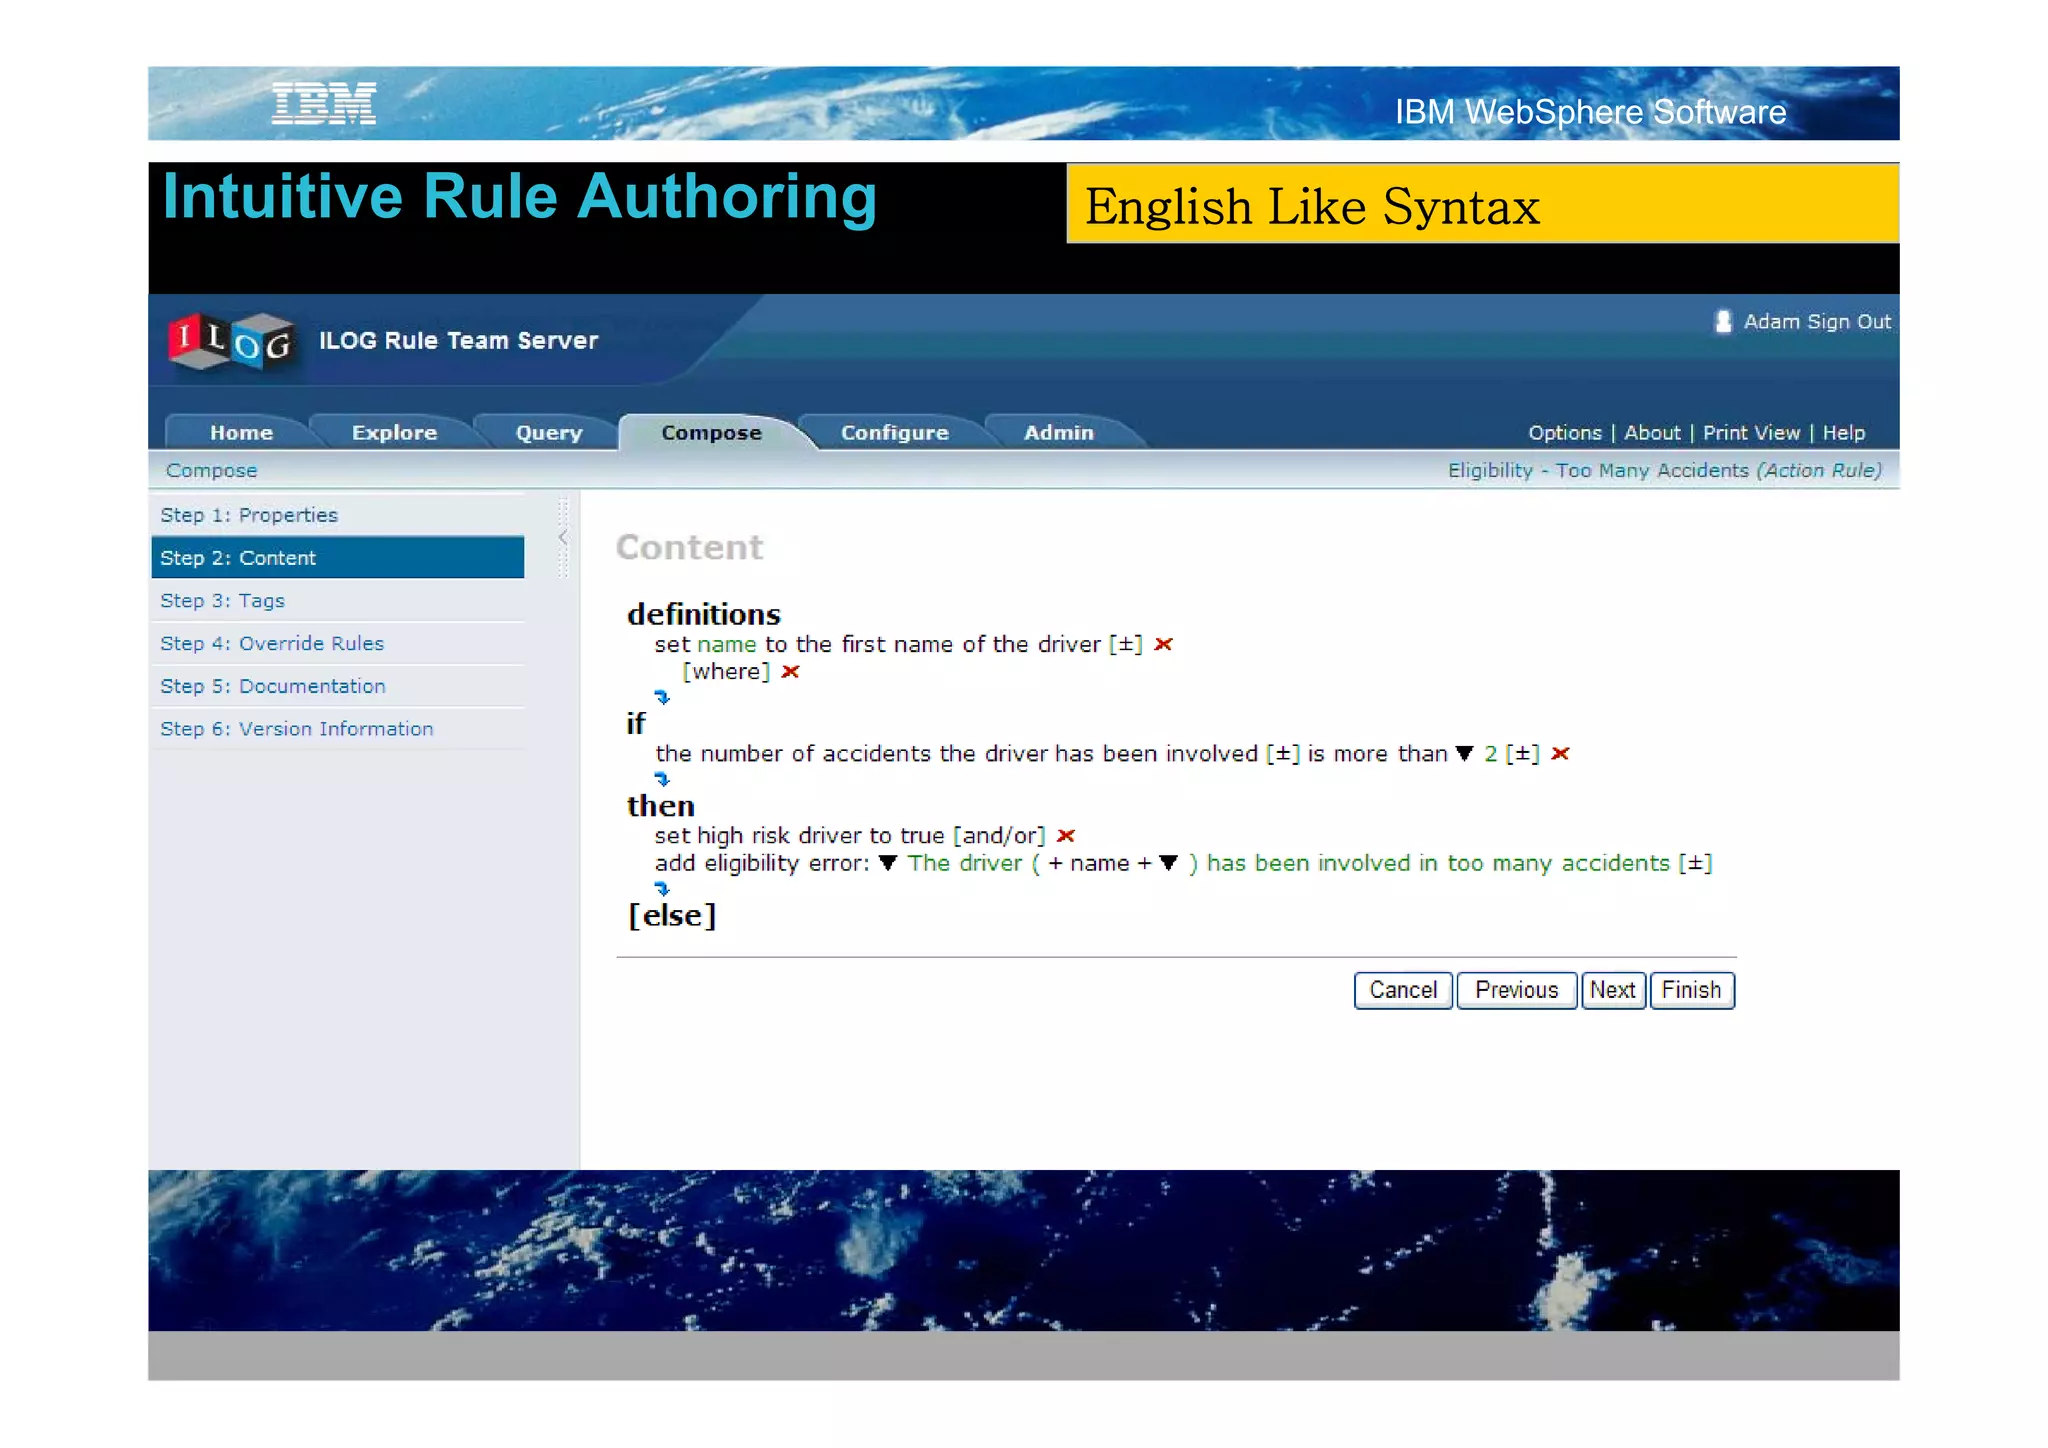Click blue add arrow under definitions
This screenshot has height=1448, width=2048.
[x=662, y=697]
